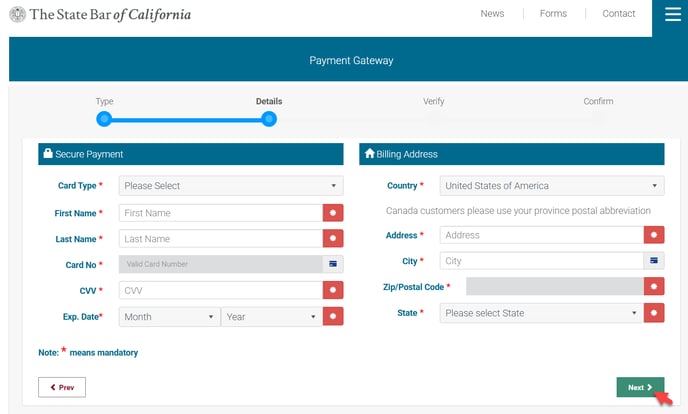Screen dimensions: 688x414
Task: Click red indicator icon beside Zip/Postal Code
Action: (655, 287)
